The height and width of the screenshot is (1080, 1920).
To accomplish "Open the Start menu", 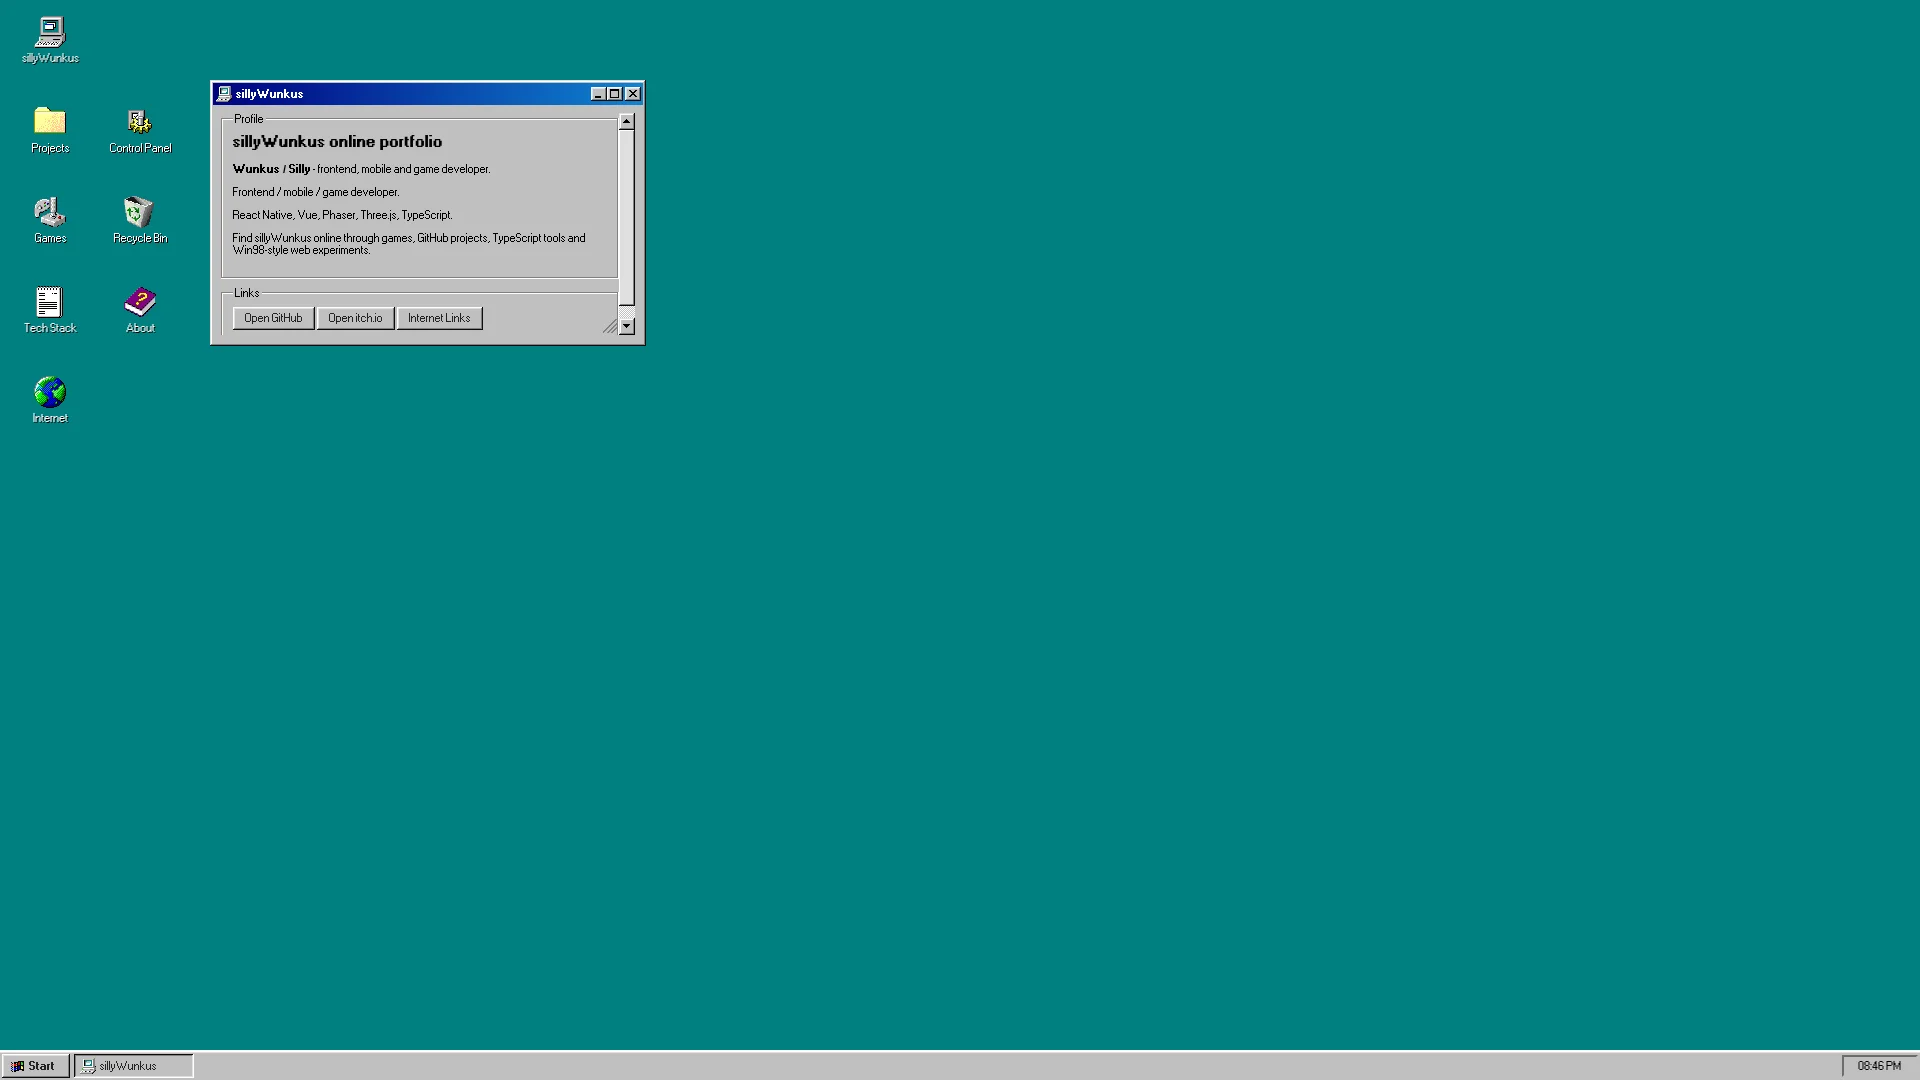I will (x=35, y=1066).
